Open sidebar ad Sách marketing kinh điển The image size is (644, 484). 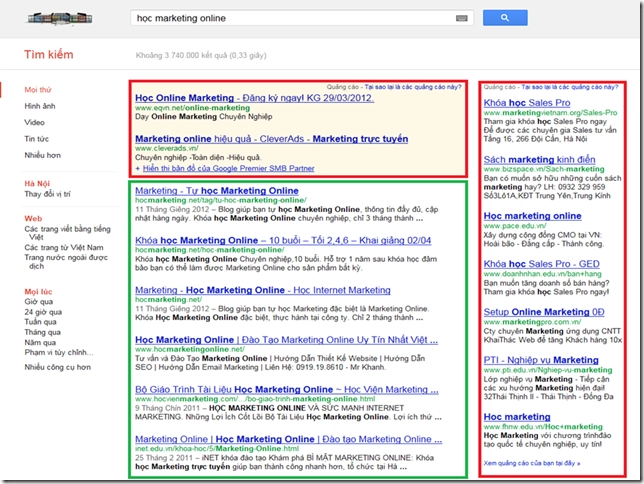tap(539, 159)
